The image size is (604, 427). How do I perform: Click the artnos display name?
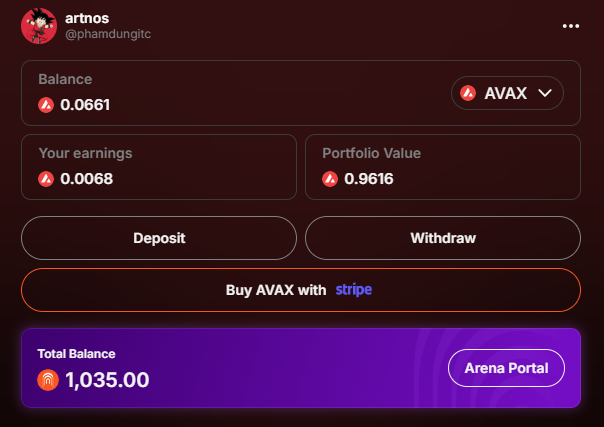click(87, 18)
